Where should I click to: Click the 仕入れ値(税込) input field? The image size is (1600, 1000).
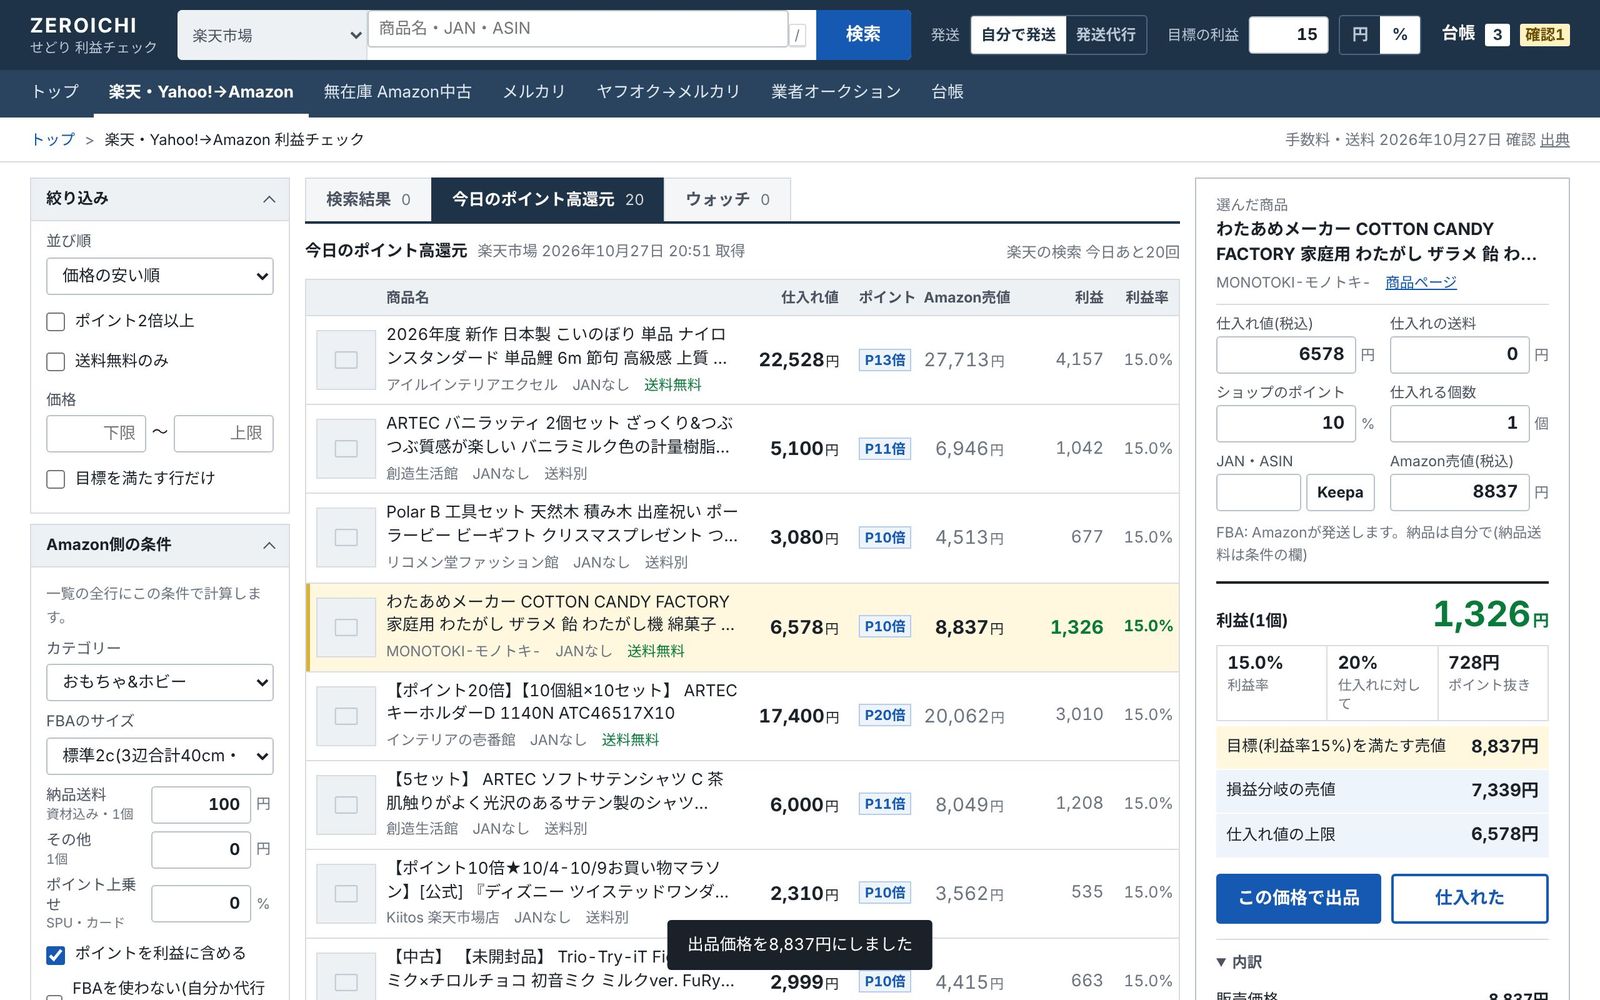pos(1286,355)
